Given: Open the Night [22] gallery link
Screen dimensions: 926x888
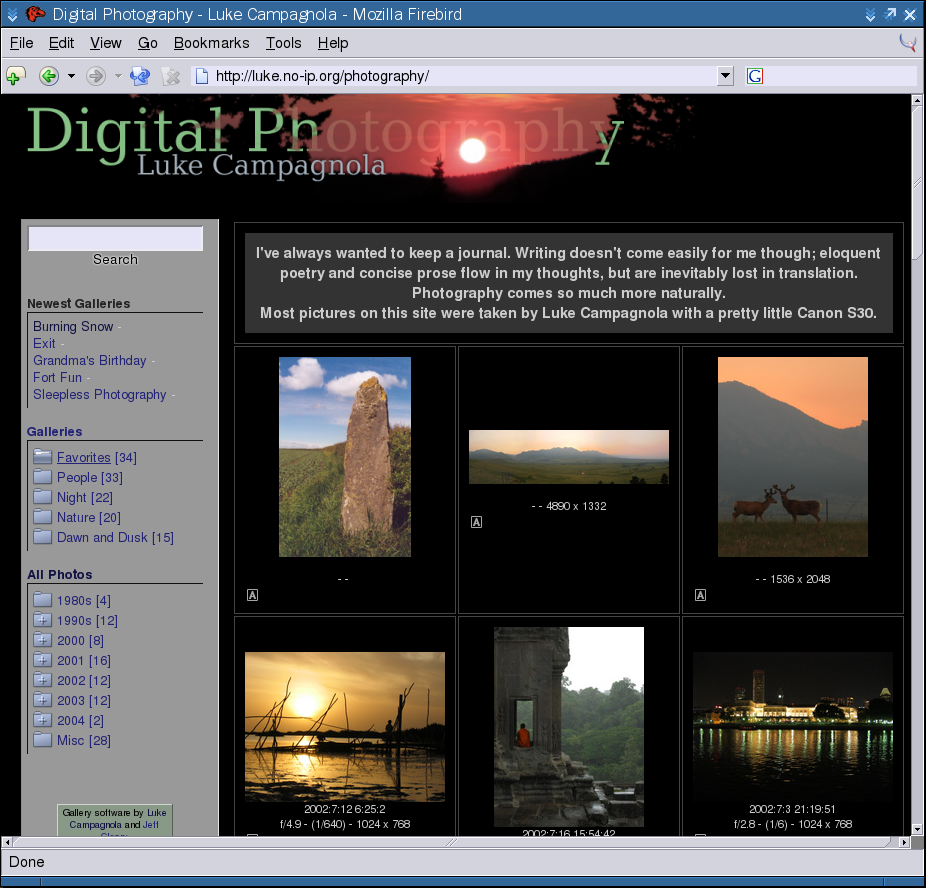Looking at the screenshot, I should pyautogui.click(x=84, y=498).
